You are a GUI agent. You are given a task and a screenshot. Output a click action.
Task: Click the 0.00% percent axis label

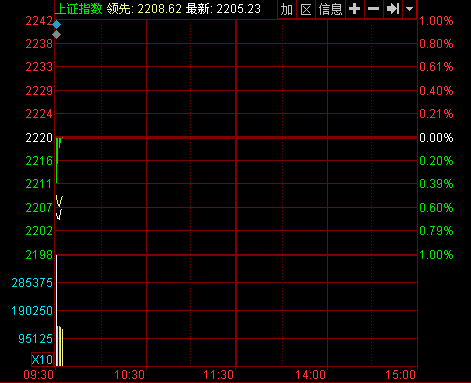tap(436, 138)
